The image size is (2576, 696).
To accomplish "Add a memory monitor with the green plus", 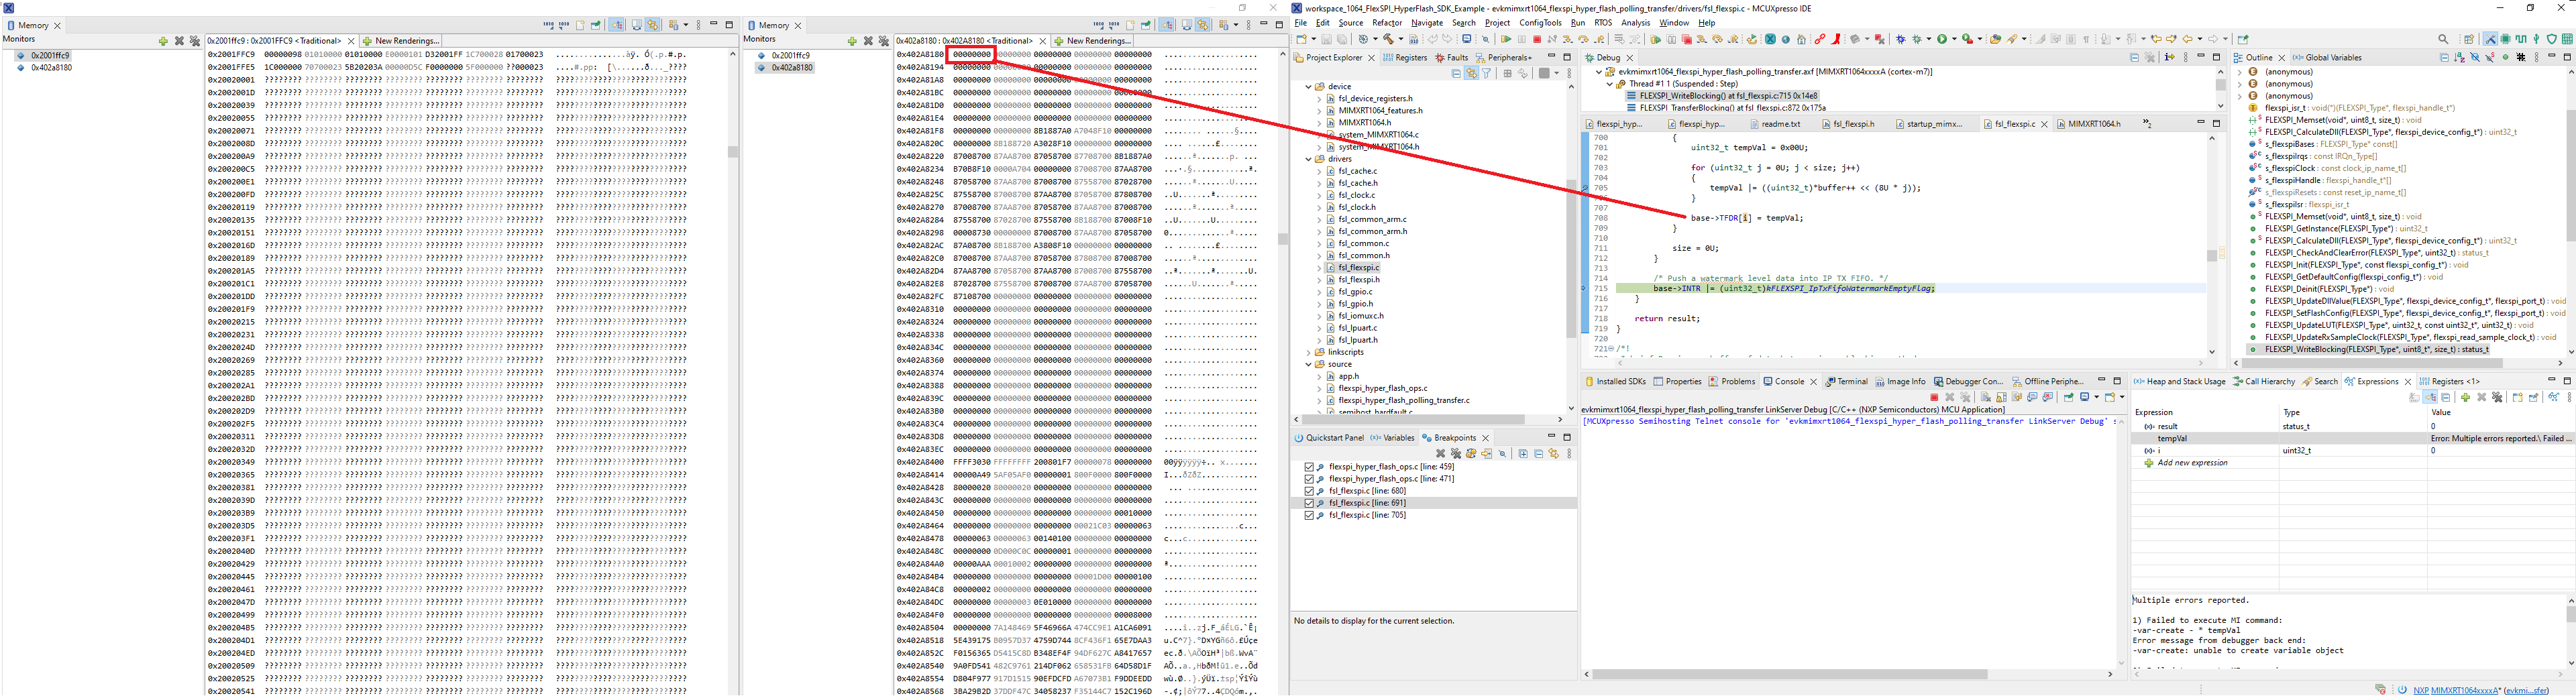I will click(852, 41).
